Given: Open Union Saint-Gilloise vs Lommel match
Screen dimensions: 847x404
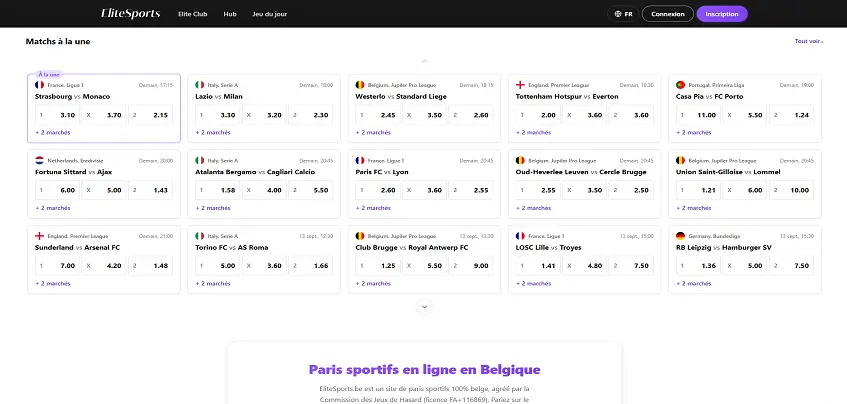Looking at the screenshot, I should 728,172.
